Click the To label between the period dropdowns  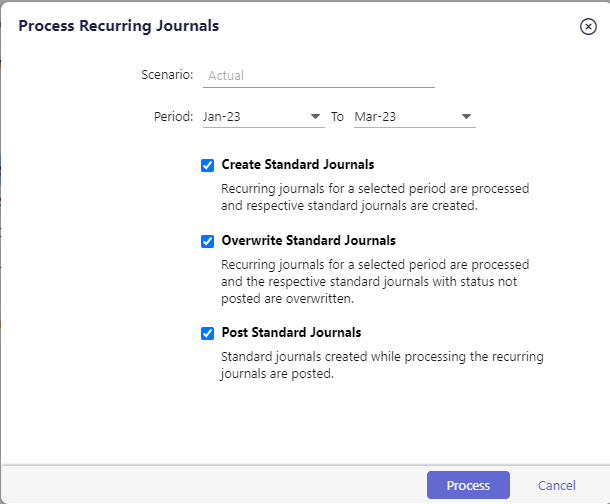(x=337, y=117)
